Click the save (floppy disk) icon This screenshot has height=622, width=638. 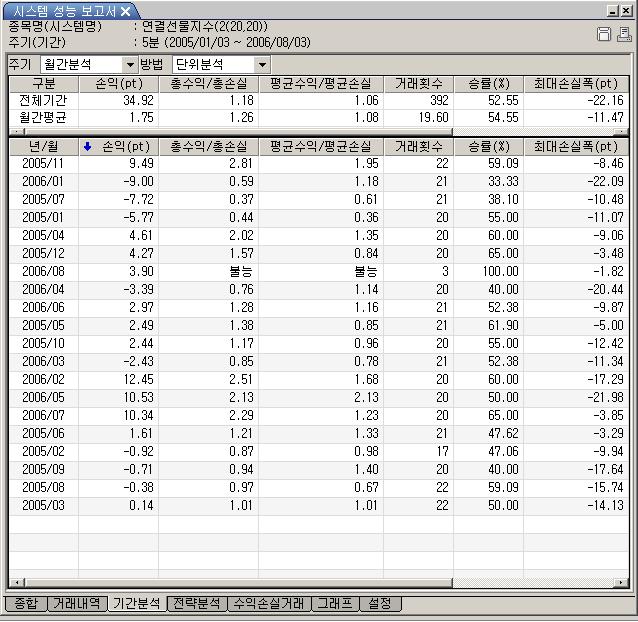[x=604, y=35]
